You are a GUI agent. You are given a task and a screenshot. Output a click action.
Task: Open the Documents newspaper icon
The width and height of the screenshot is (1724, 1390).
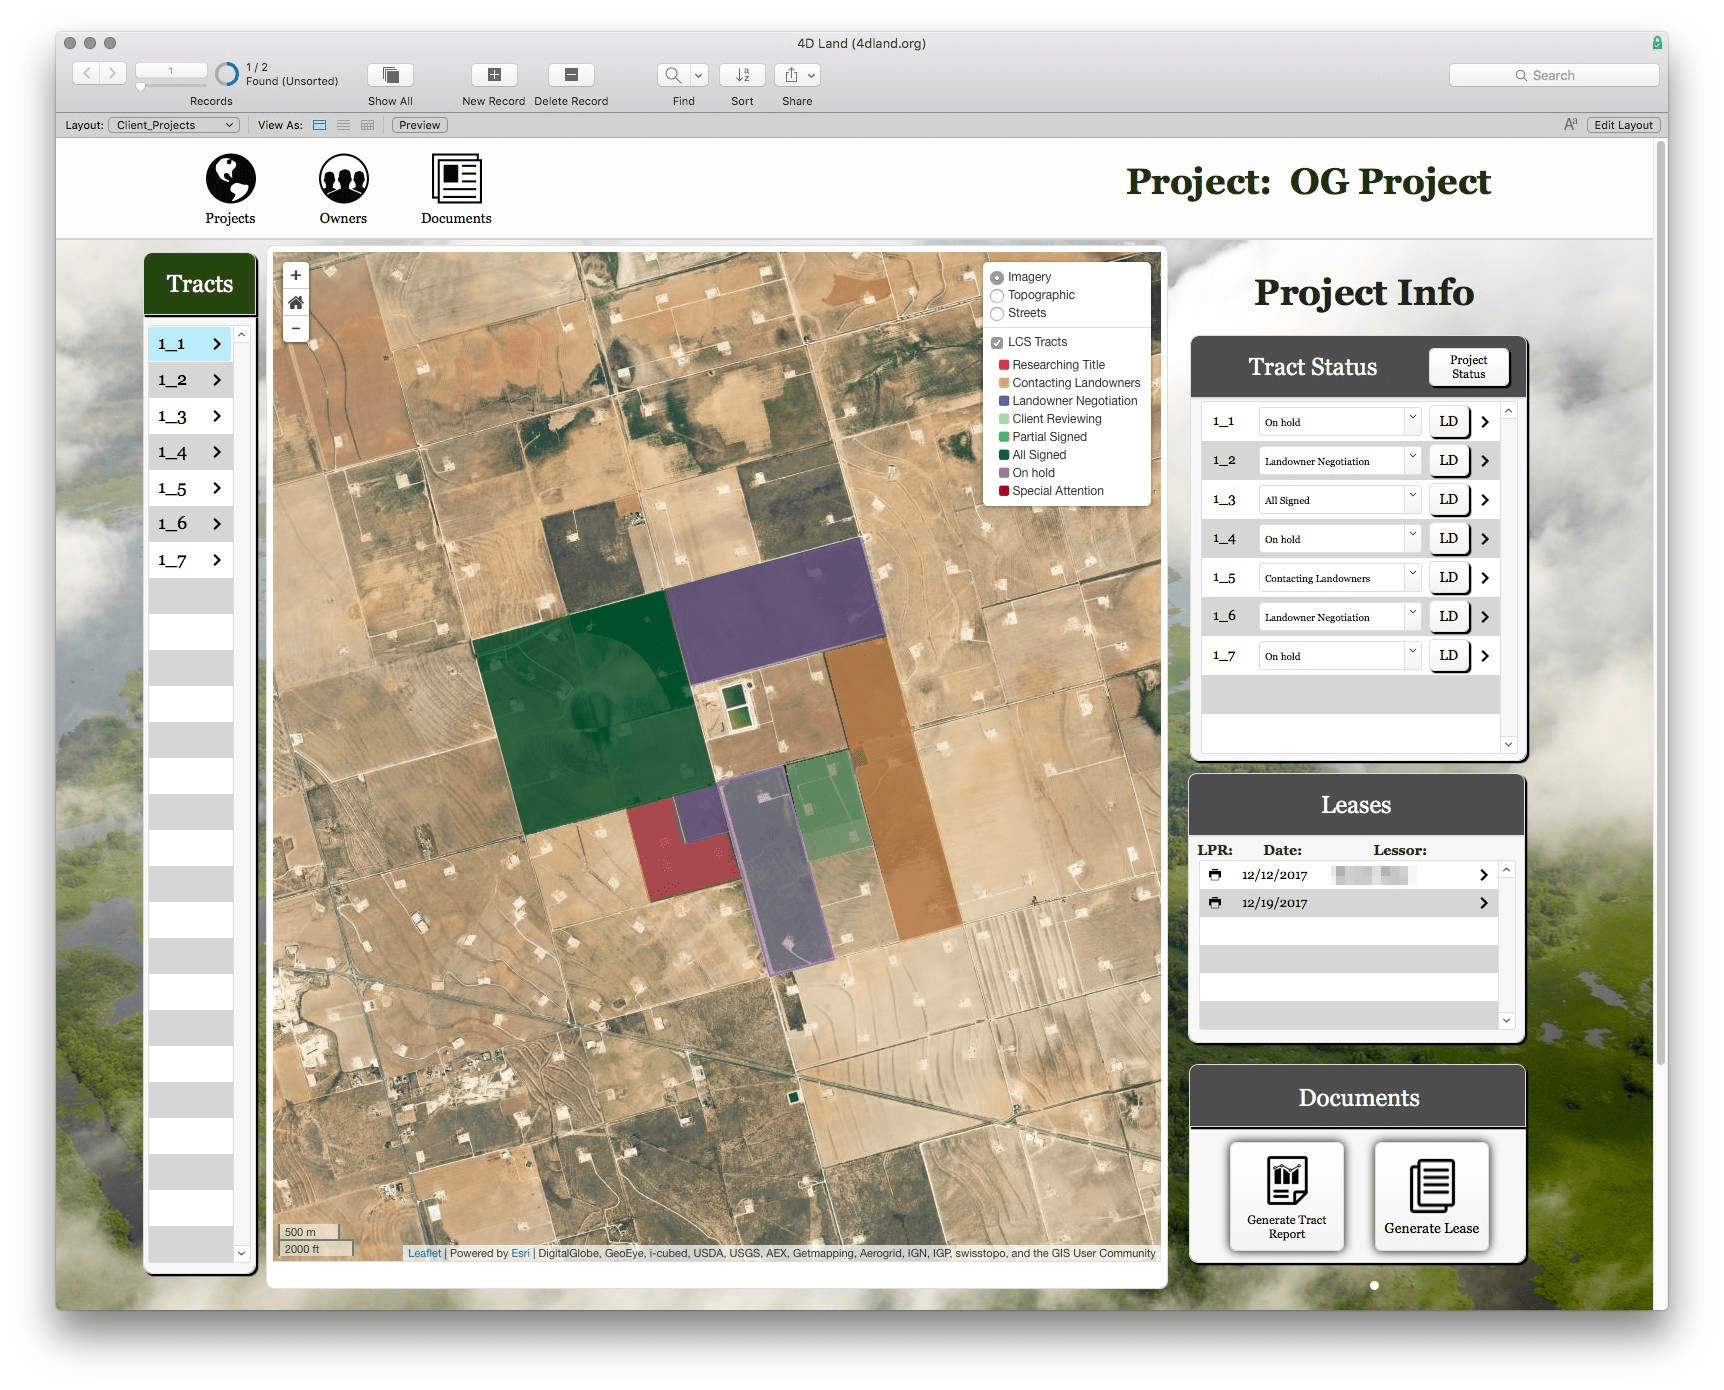(x=457, y=179)
